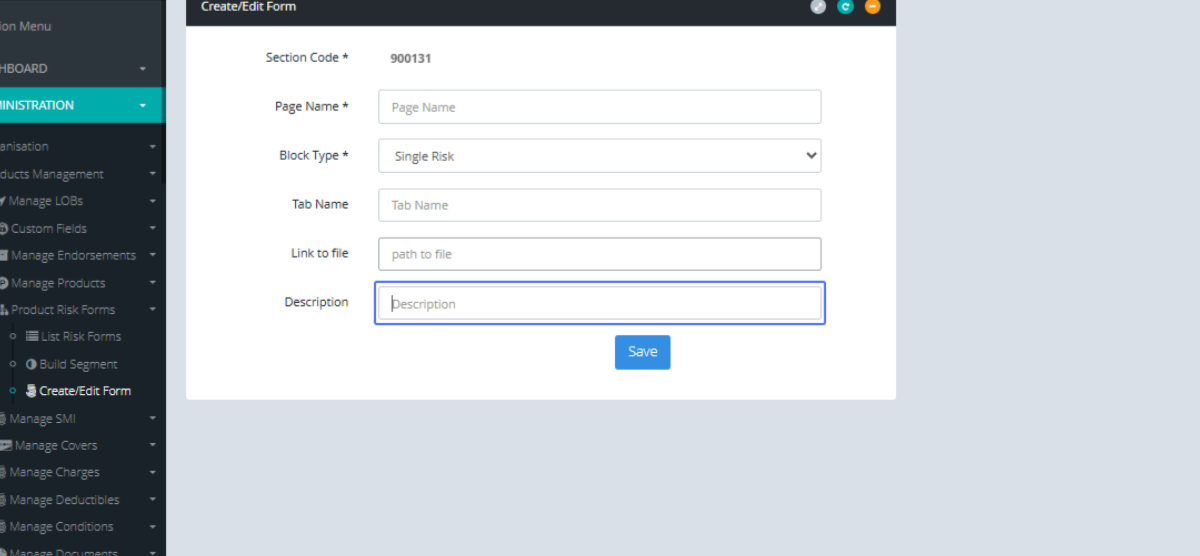The height and width of the screenshot is (556, 1200).
Task: Click the Manage Covers icon
Action: point(5,446)
